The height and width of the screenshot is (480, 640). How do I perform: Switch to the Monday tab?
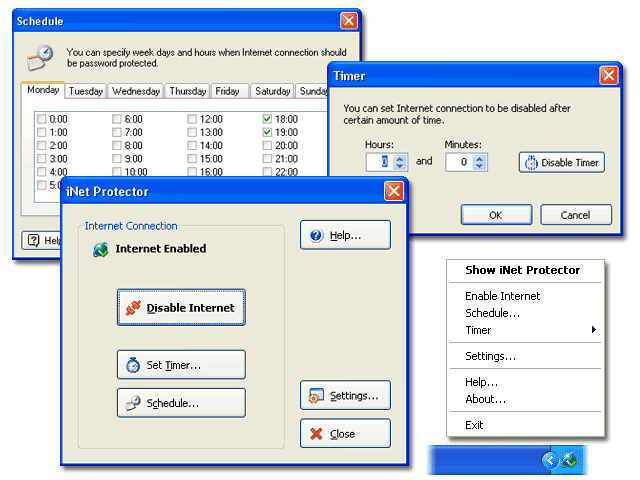[x=43, y=89]
